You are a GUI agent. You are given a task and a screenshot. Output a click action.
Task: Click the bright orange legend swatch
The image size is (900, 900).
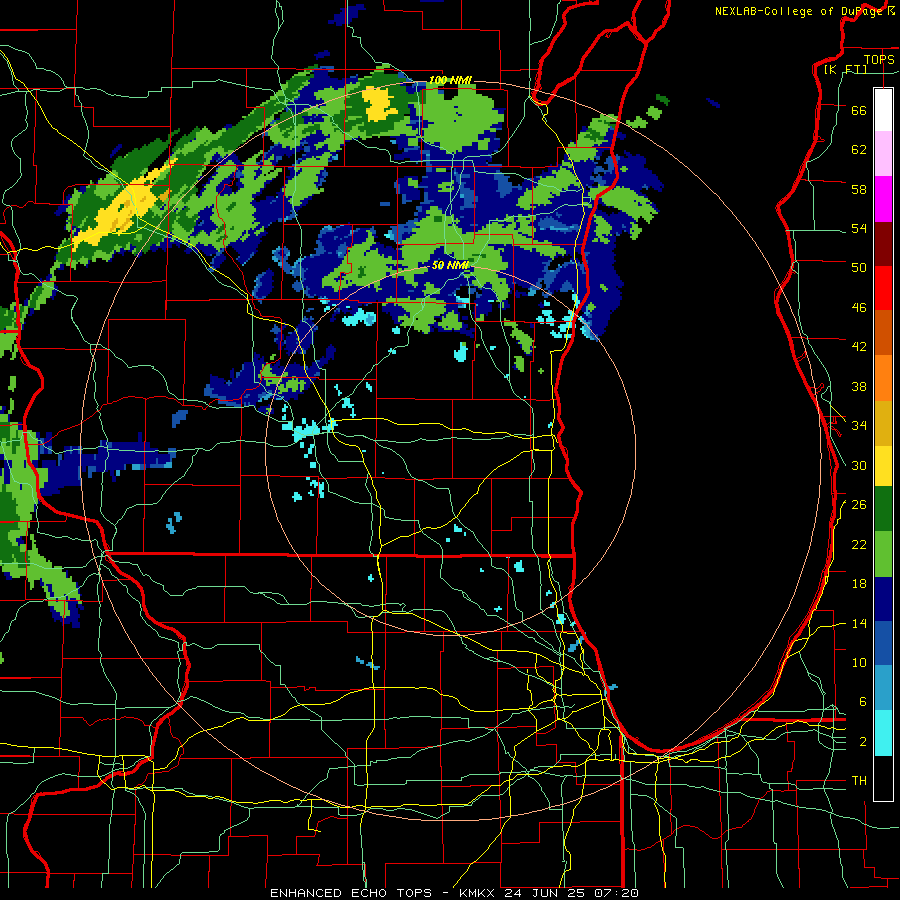tap(883, 378)
